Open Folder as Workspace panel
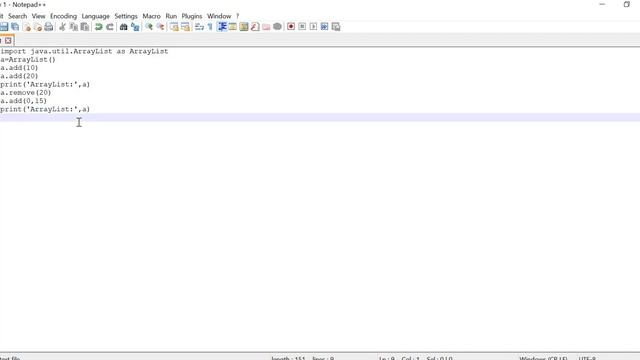 266,27
